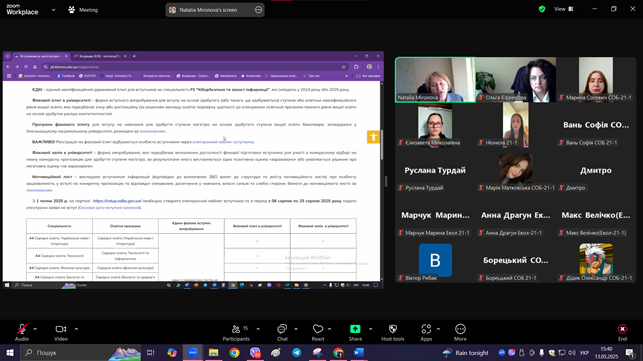The height and width of the screenshot is (361, 643).
Task: Open the Meeting tab at top
Action: (x=83, y=10)
